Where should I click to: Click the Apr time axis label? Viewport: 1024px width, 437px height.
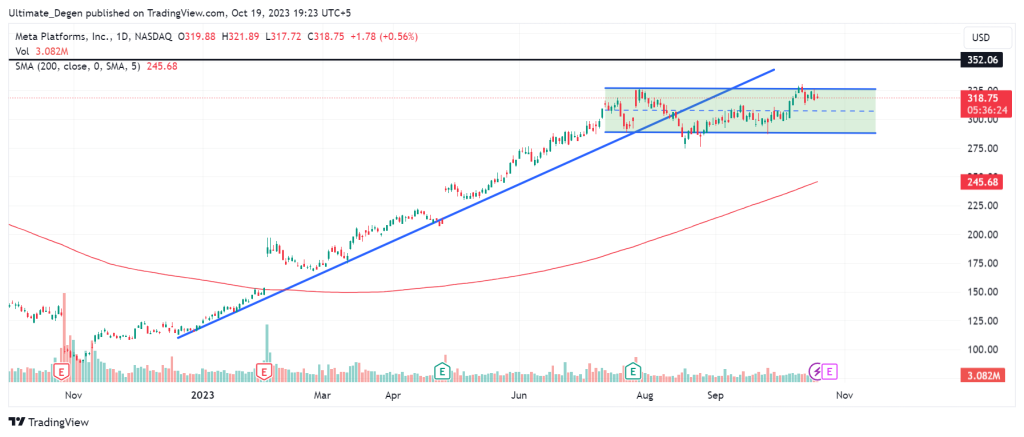click(x=392, y=395)
